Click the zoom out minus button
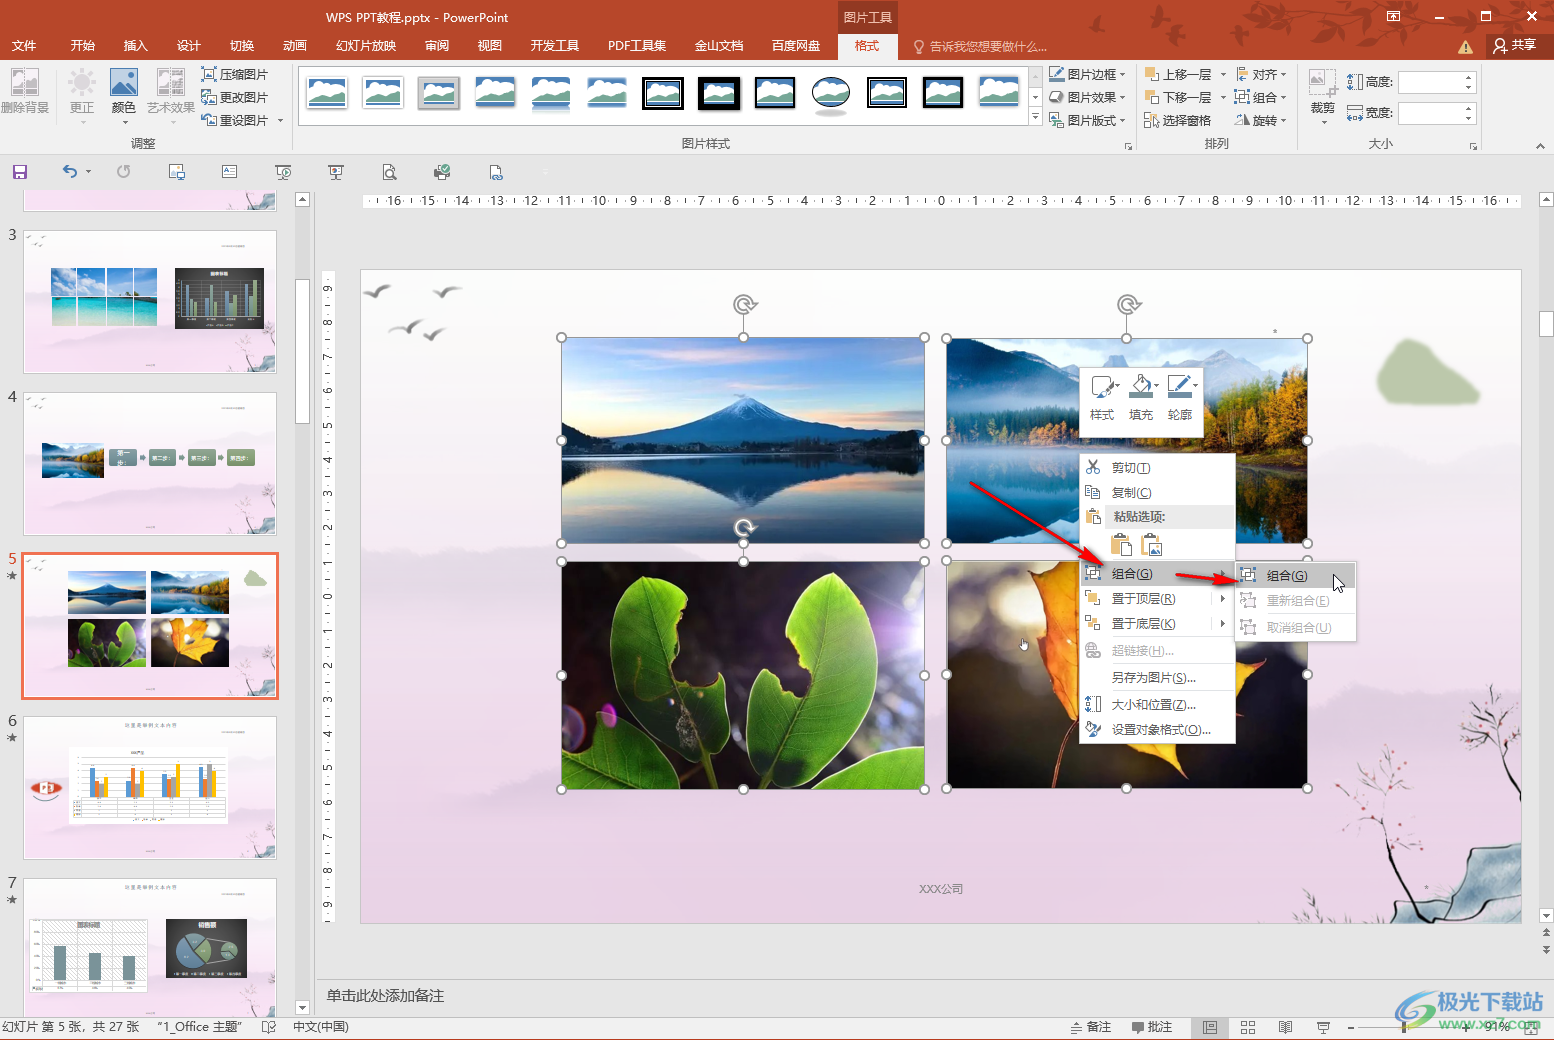Viewport: 1554px width, 1040px height. (1350, 1027)
